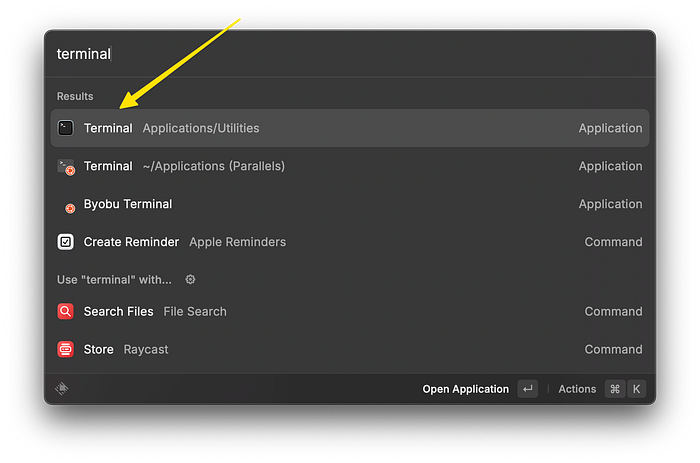
Task: Click the Parallels Terminal app icon
Action: click(x=66, y=167)
